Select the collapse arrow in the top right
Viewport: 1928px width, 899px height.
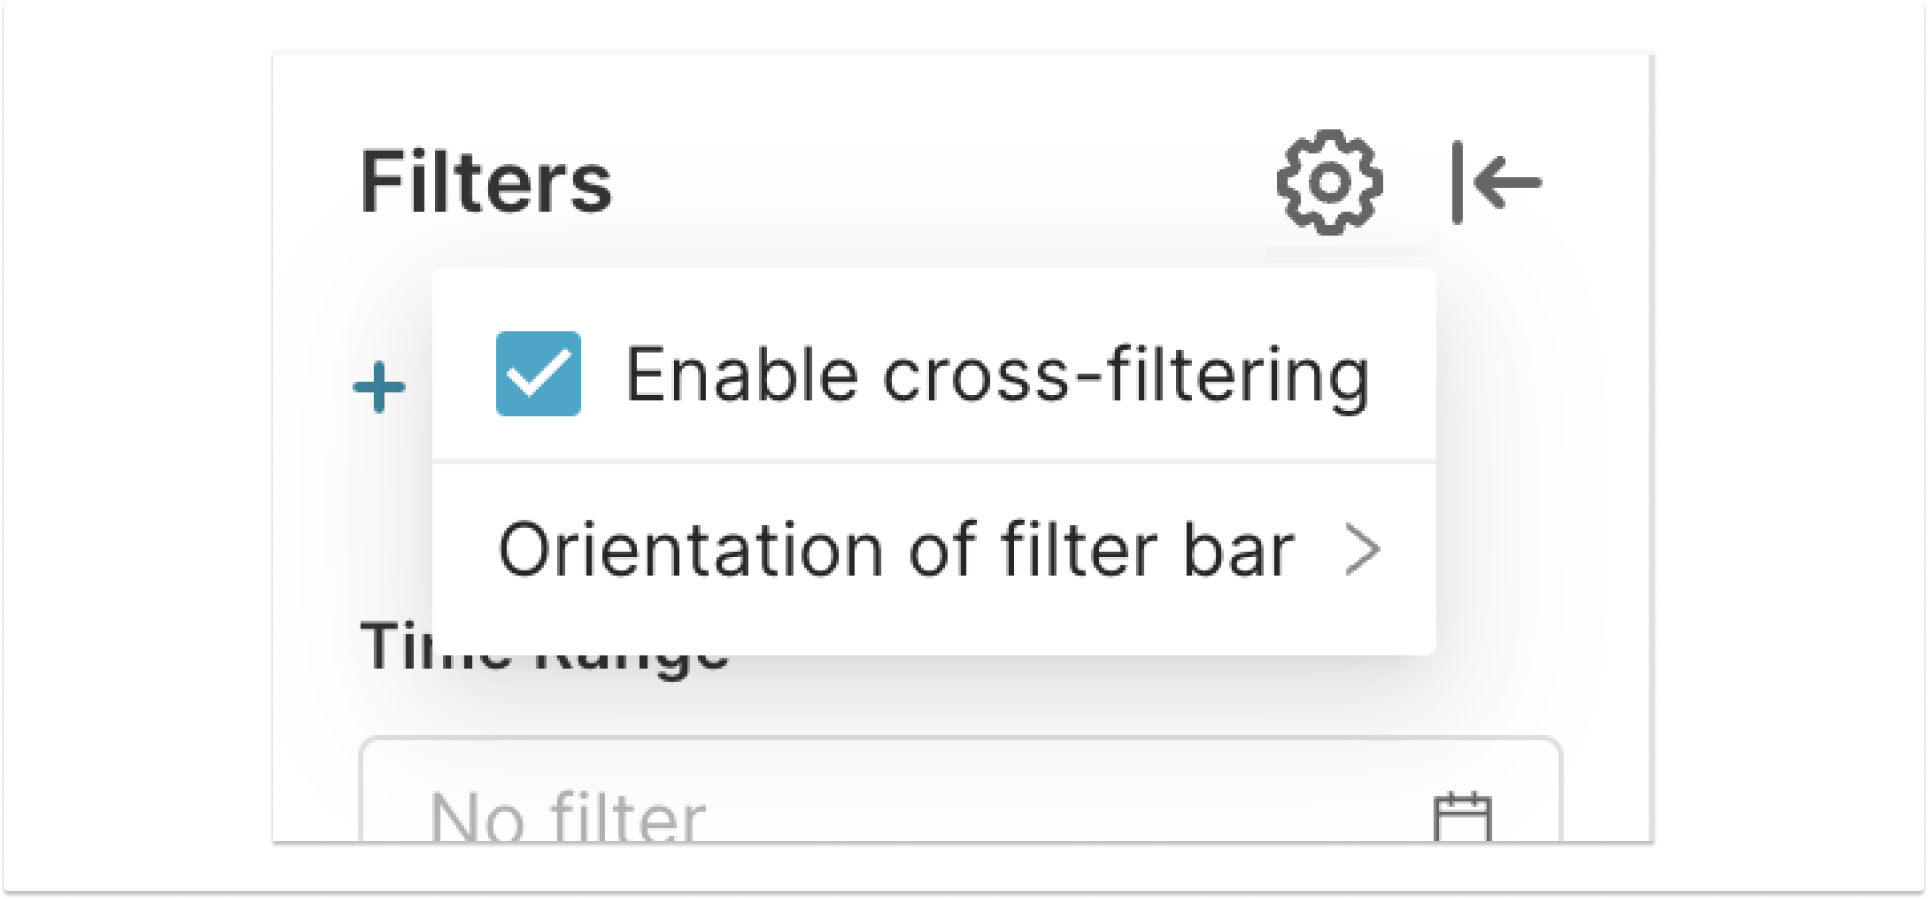pos(1494,183)
